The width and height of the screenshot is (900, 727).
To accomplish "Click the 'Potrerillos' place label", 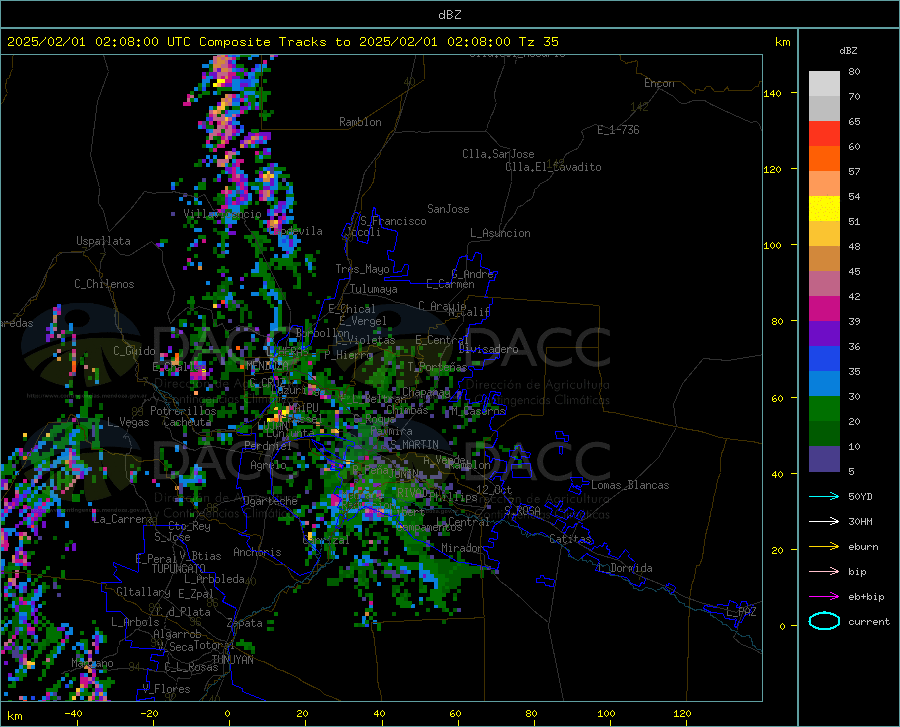I will [183, 411].
